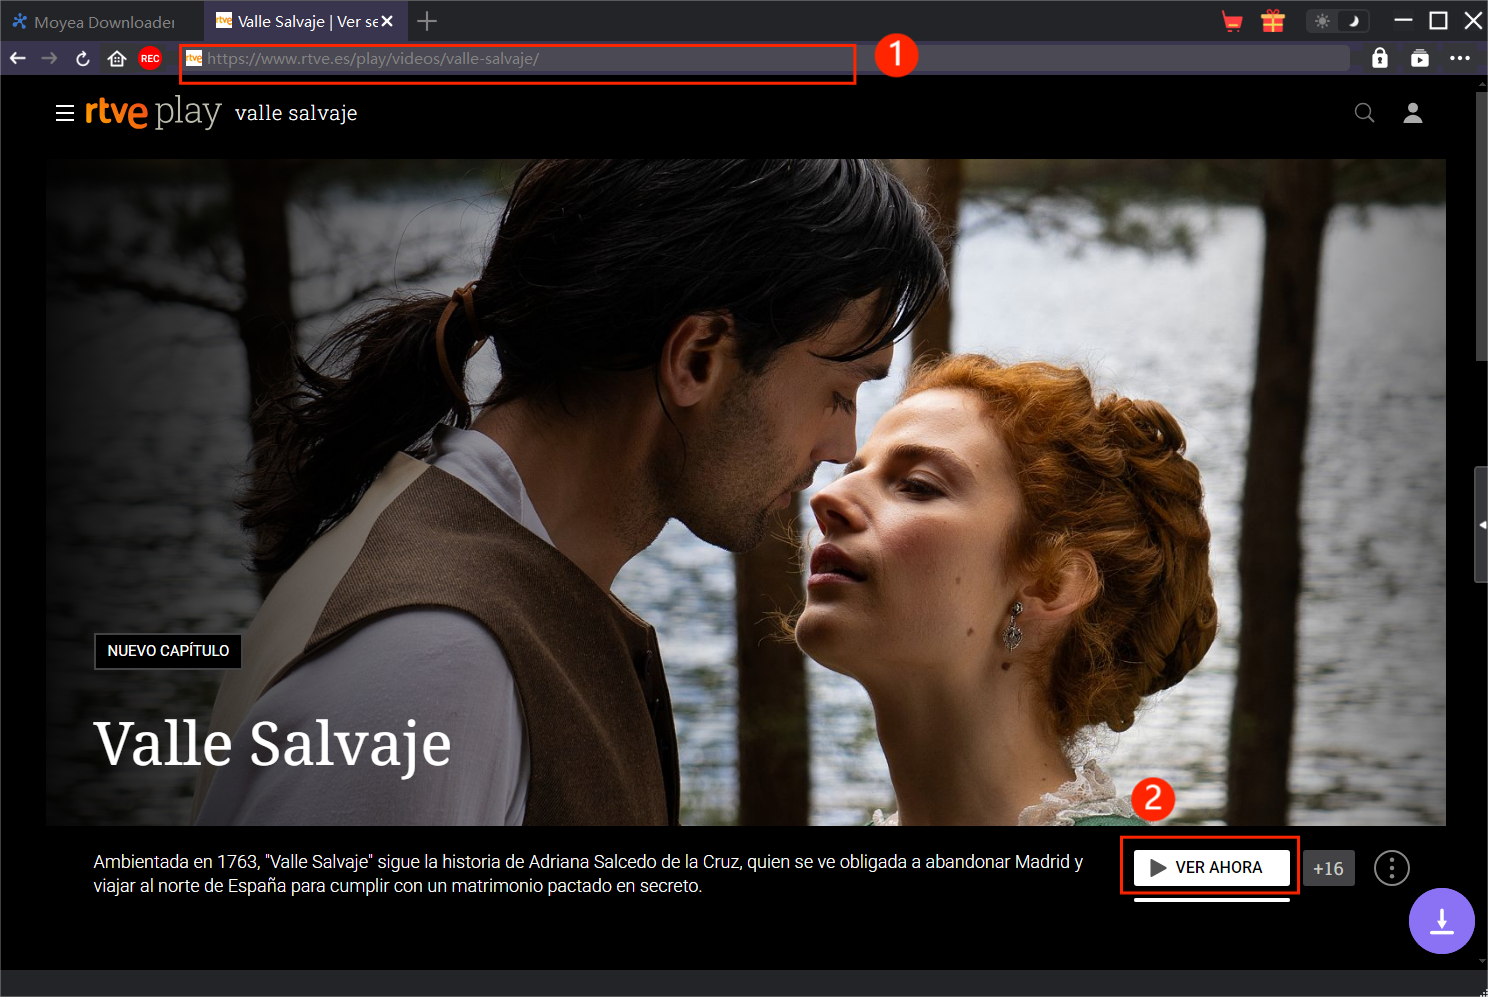Open the three-dot more options menu

click(1460, 58)
